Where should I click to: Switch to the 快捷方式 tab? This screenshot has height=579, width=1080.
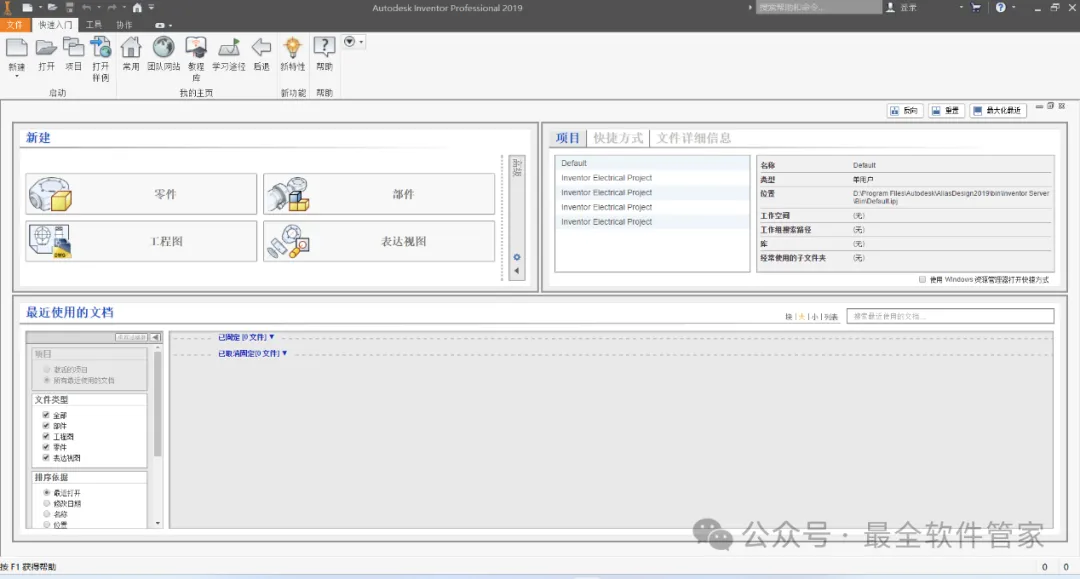(x=618, y=138)
